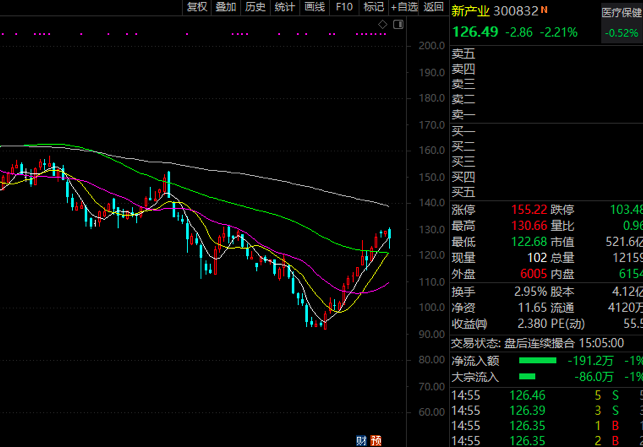Viewport: 643px width, 447px height.
Task: Open F10 company information
Action: (x=344, y=7)
